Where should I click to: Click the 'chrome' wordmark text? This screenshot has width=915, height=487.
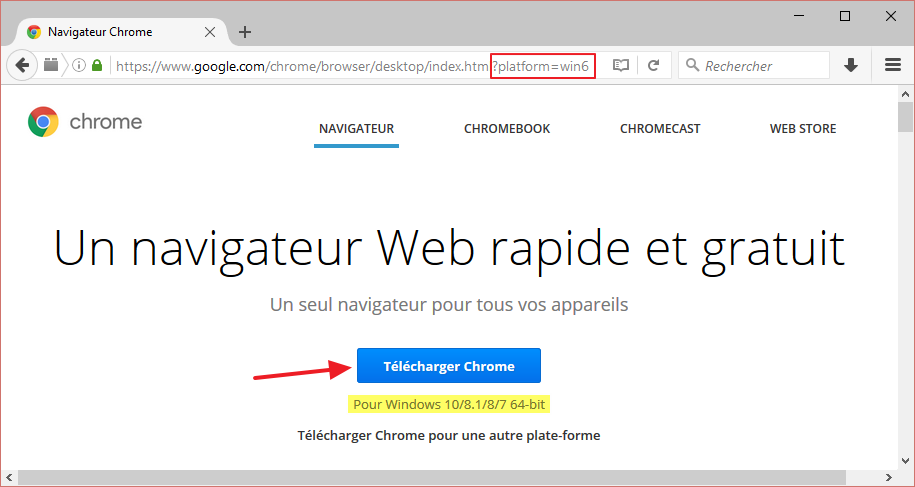106,122
